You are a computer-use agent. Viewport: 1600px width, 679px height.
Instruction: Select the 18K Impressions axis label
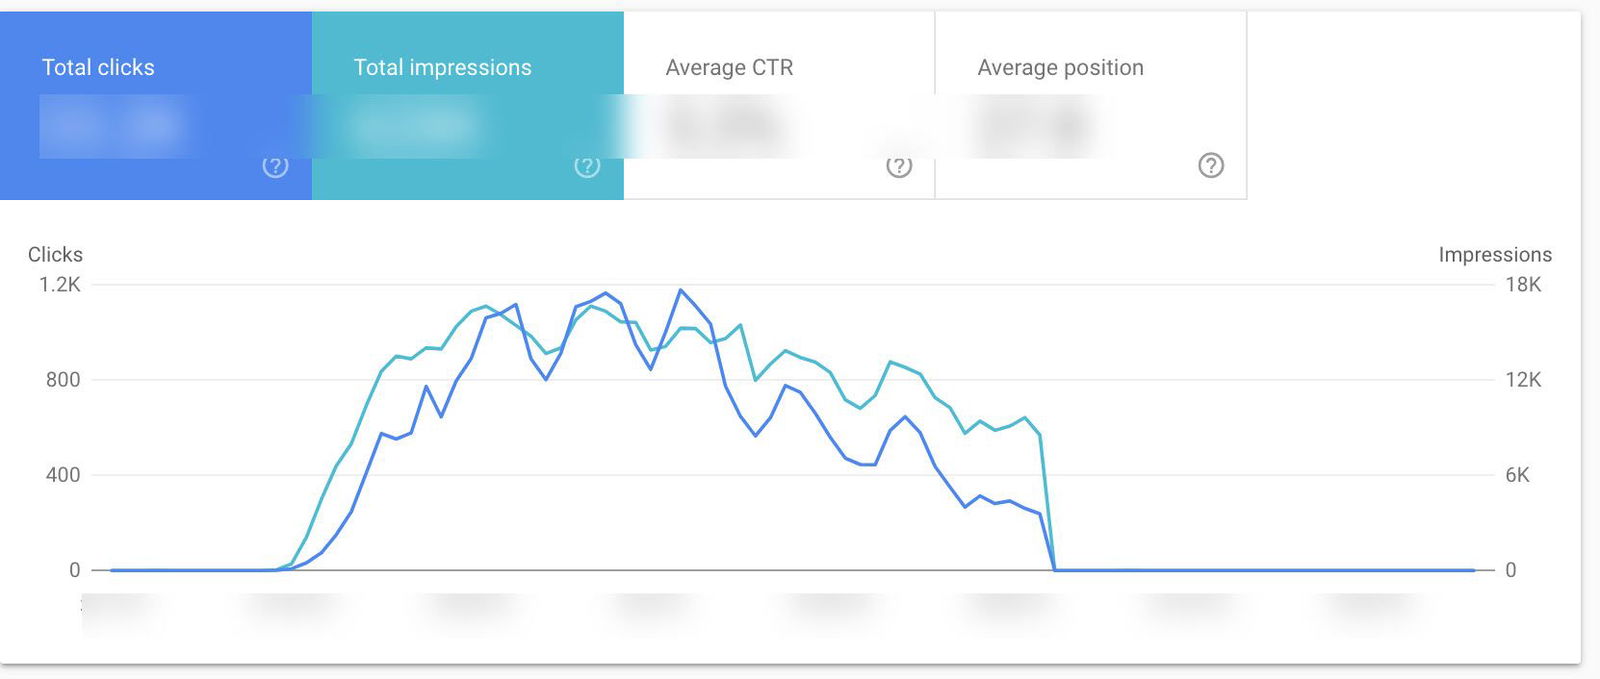pyautogui.click(x=1523, y=285)
